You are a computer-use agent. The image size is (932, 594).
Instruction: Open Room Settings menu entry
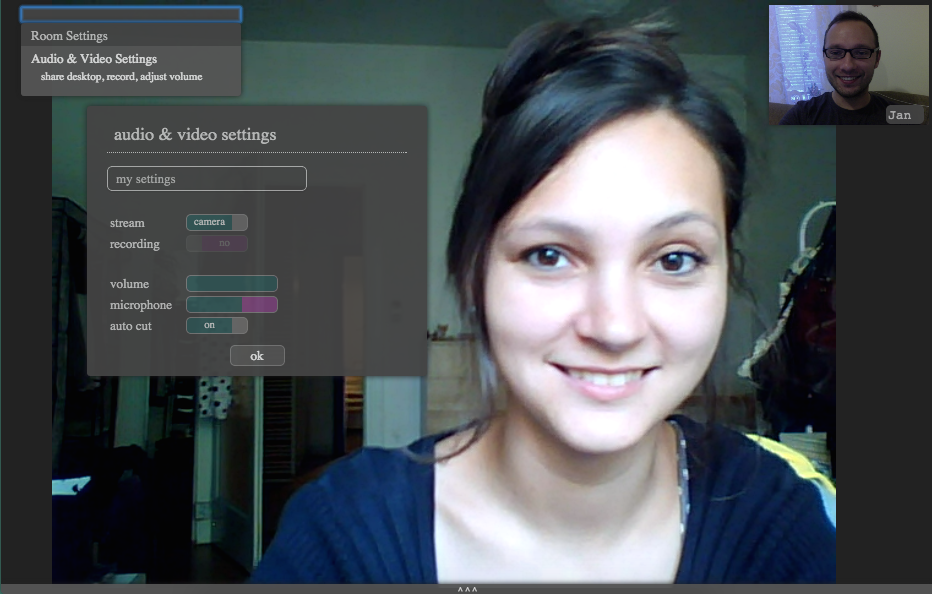coord(131,36)
